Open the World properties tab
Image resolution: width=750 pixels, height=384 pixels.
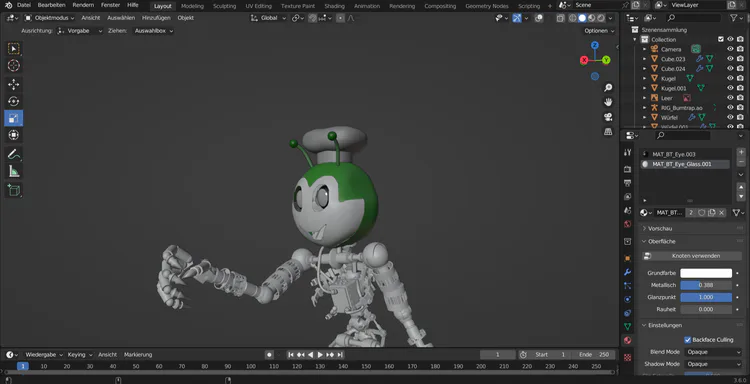click(628, 224)
